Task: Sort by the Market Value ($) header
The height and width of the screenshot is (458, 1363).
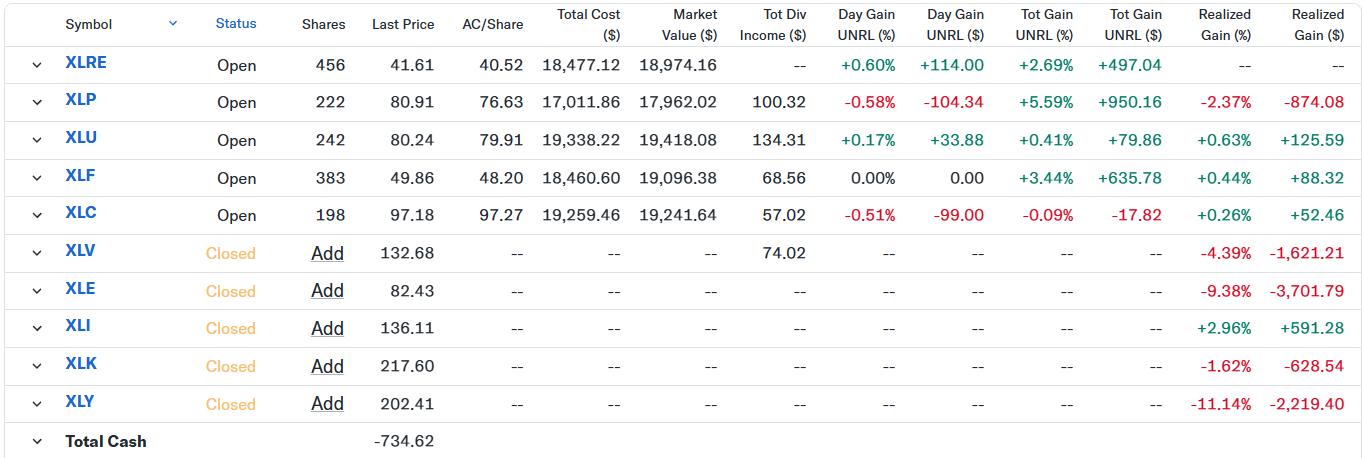Action: (690, 24)
